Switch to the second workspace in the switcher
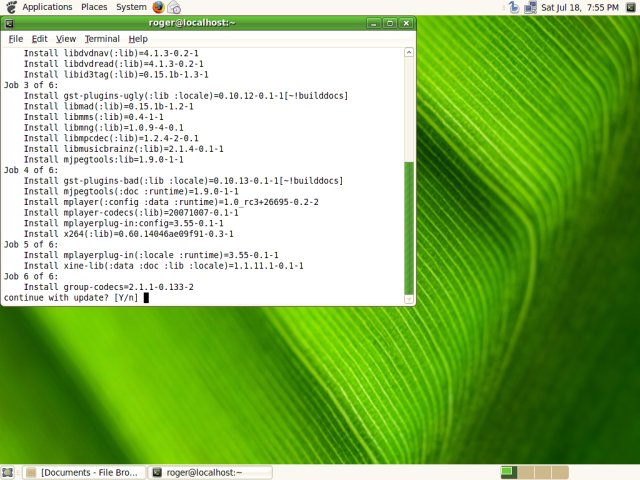 [x=526, y=472]
